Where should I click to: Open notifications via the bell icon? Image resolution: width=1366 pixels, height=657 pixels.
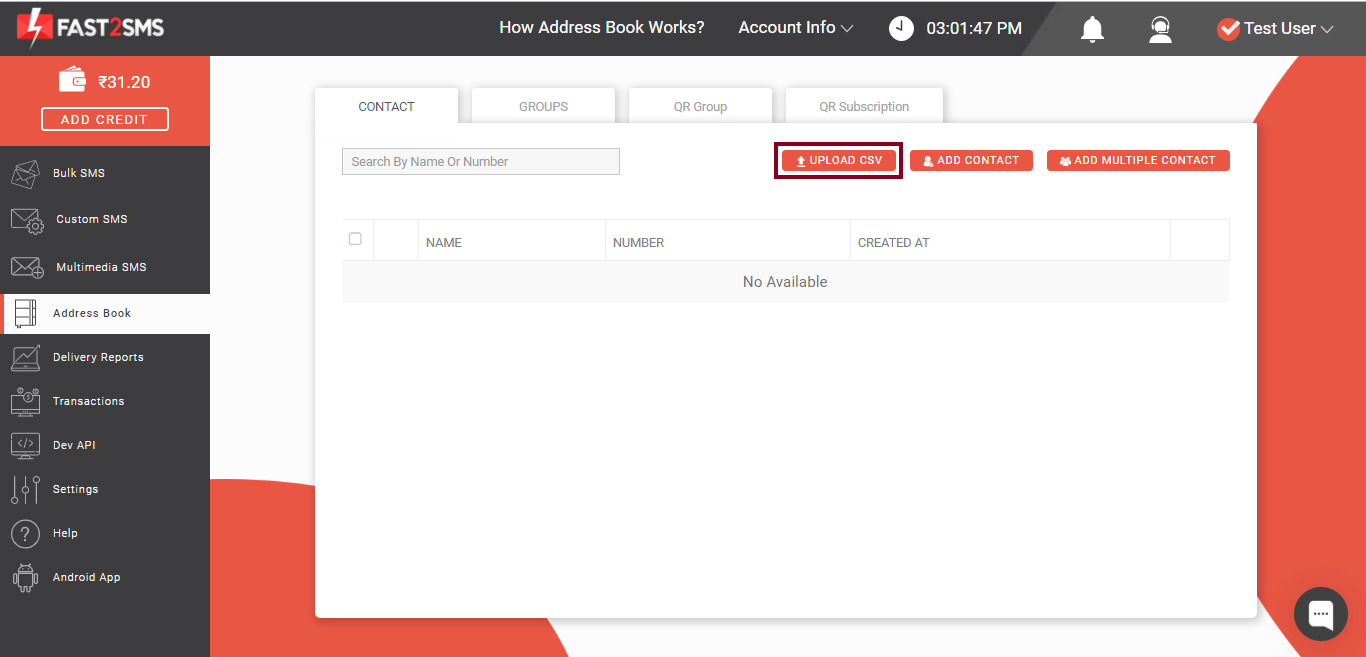pyautogui.click(x=1092, y=29)
